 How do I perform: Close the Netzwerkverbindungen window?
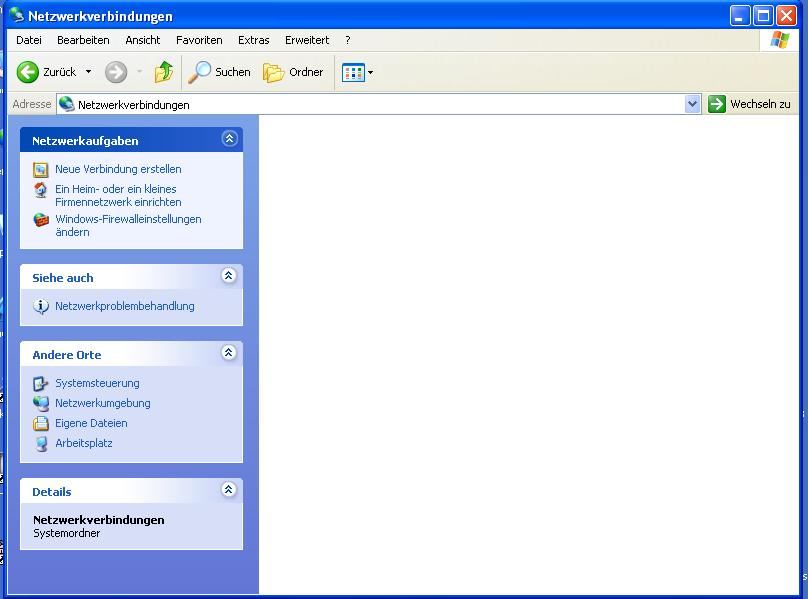pos(786,15)
